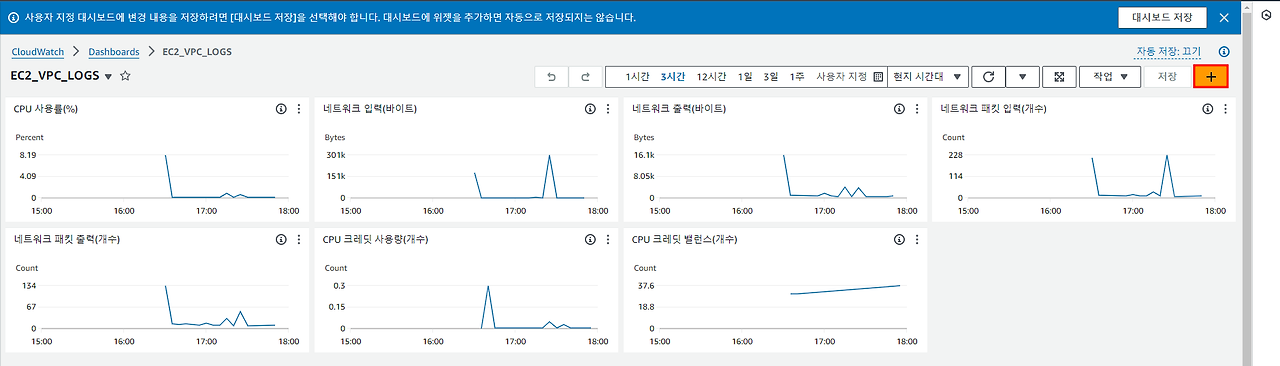Screen dimensions: 1280x366
Task: Click the 저장 save button
Action: tap(1167, 76)
